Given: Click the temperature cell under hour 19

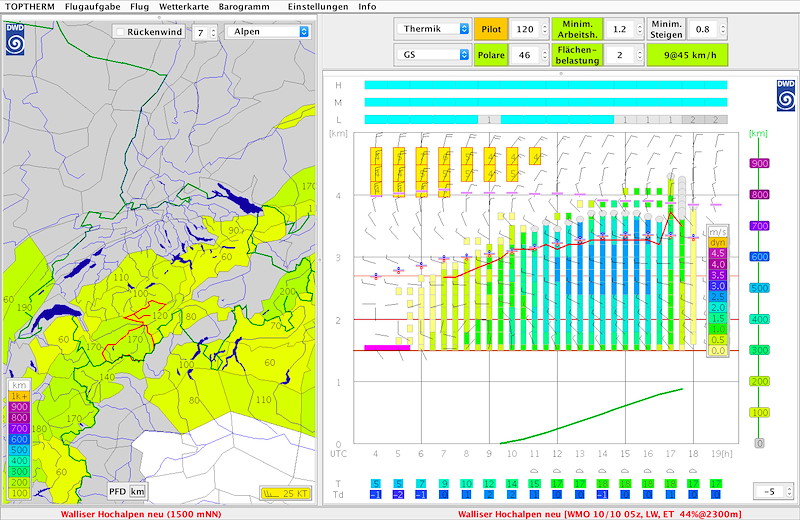Looking at the screenshot, I should pyautogui.click(x=716, y=483).
